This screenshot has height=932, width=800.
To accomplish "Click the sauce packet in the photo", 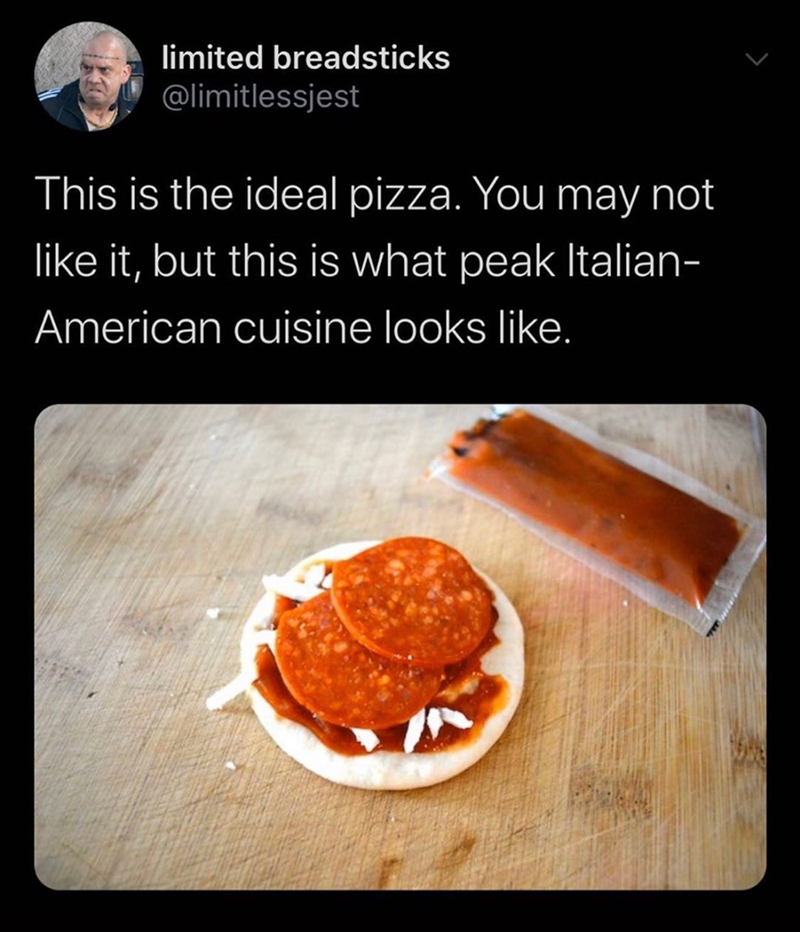I will 600,508.
